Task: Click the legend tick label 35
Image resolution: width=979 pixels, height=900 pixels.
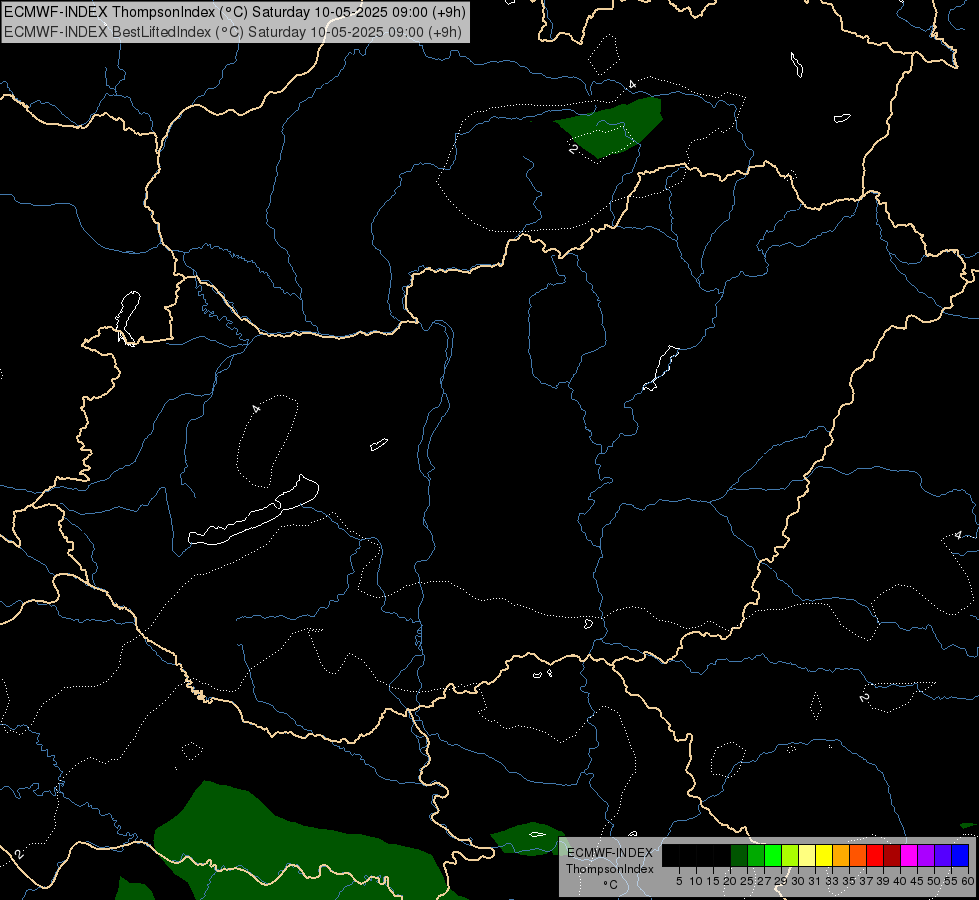Action: click(x=849, y=881)
